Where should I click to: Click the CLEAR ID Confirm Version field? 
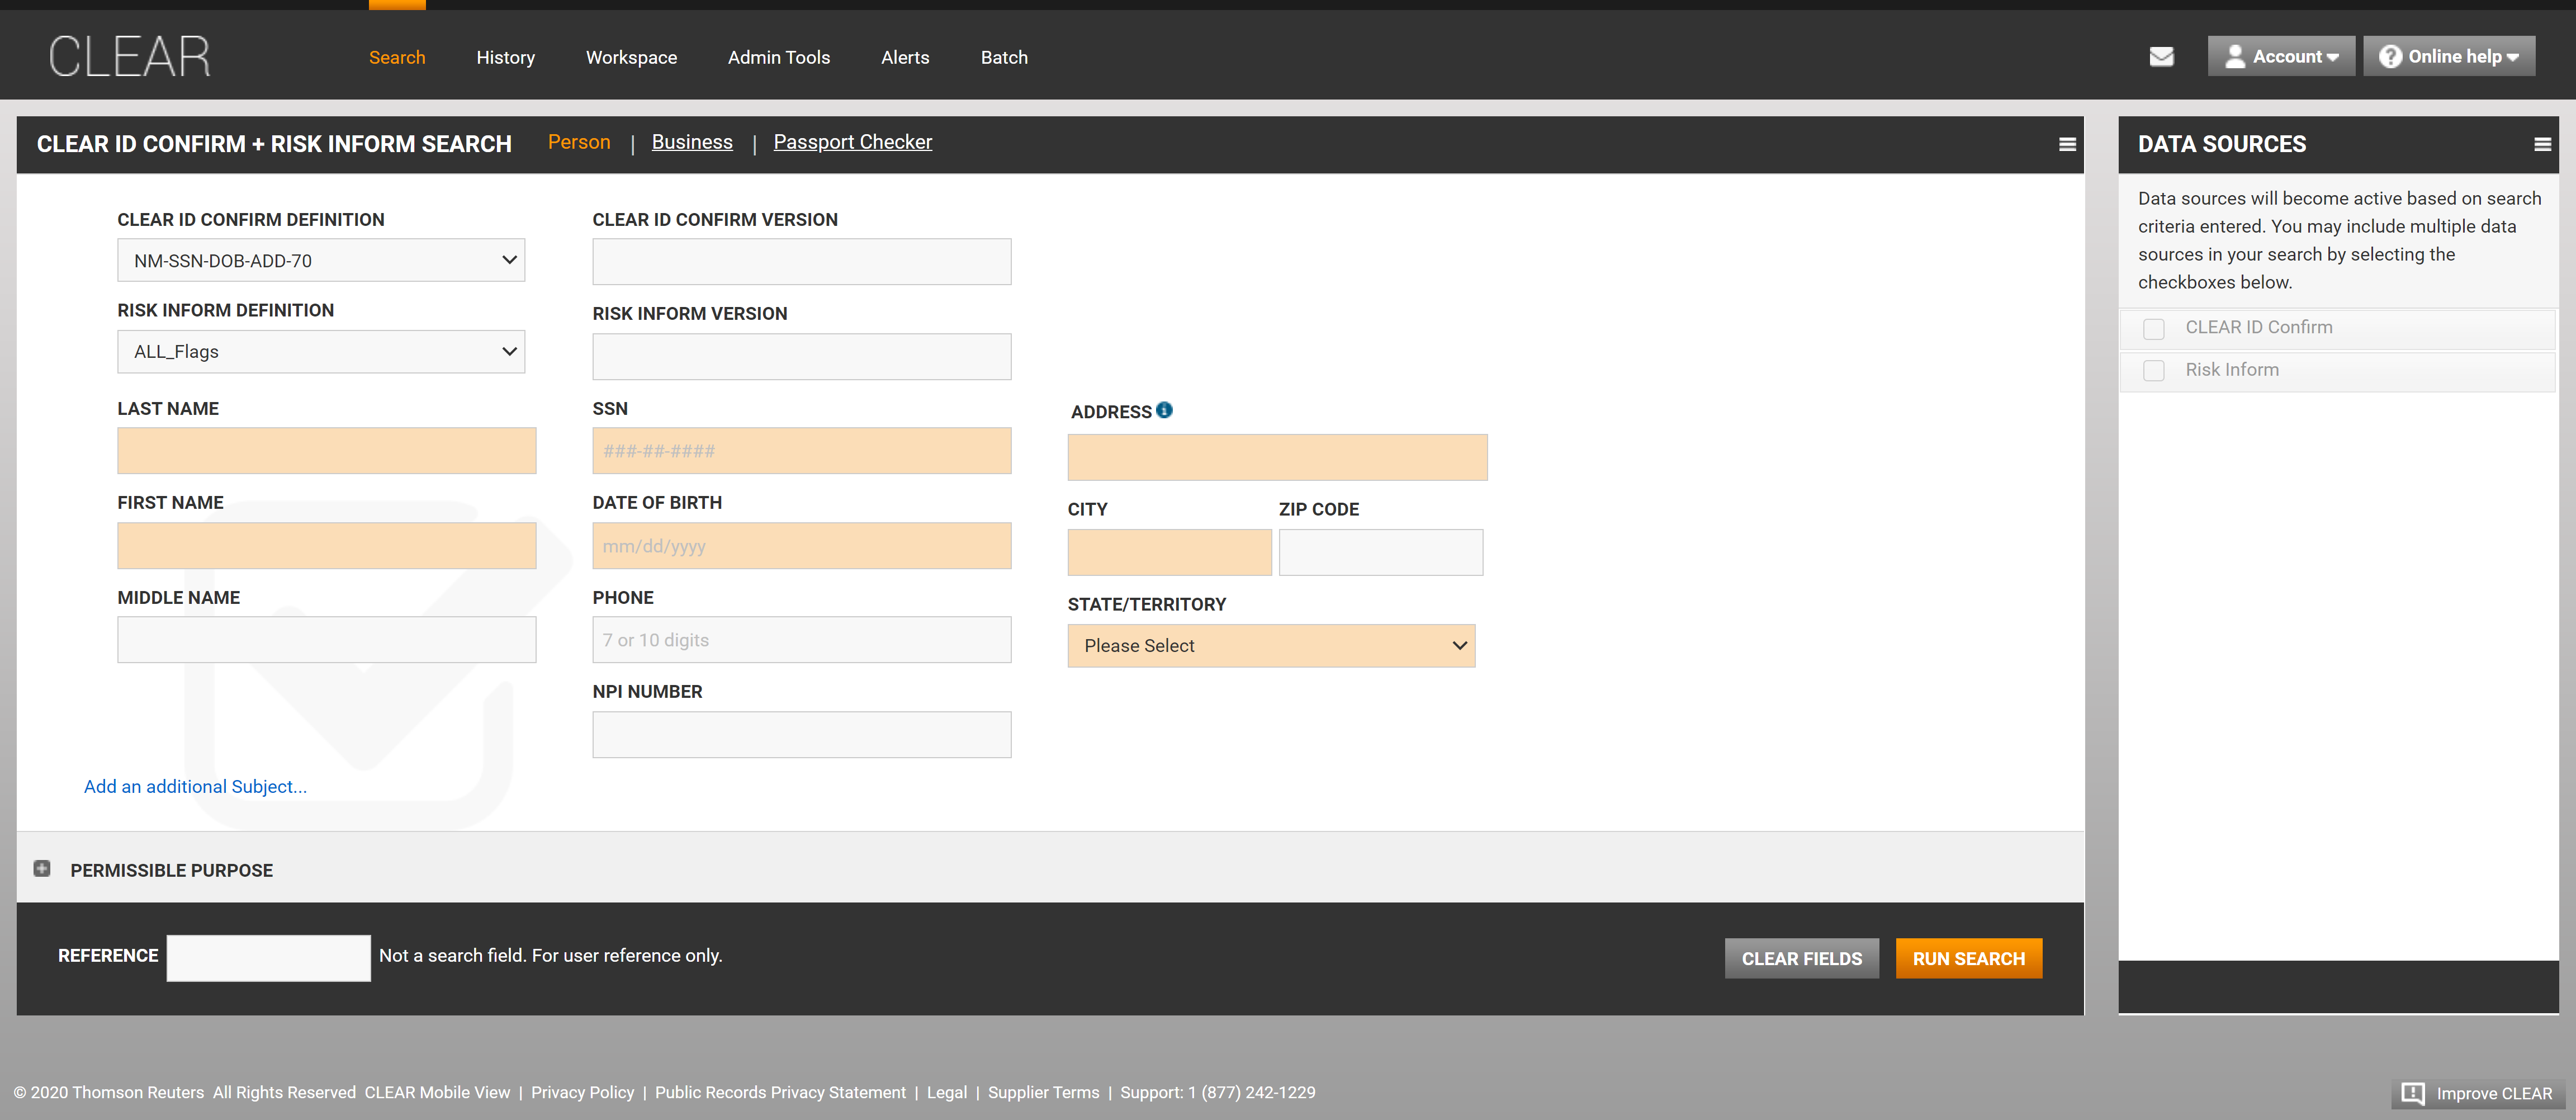[802, 261]
